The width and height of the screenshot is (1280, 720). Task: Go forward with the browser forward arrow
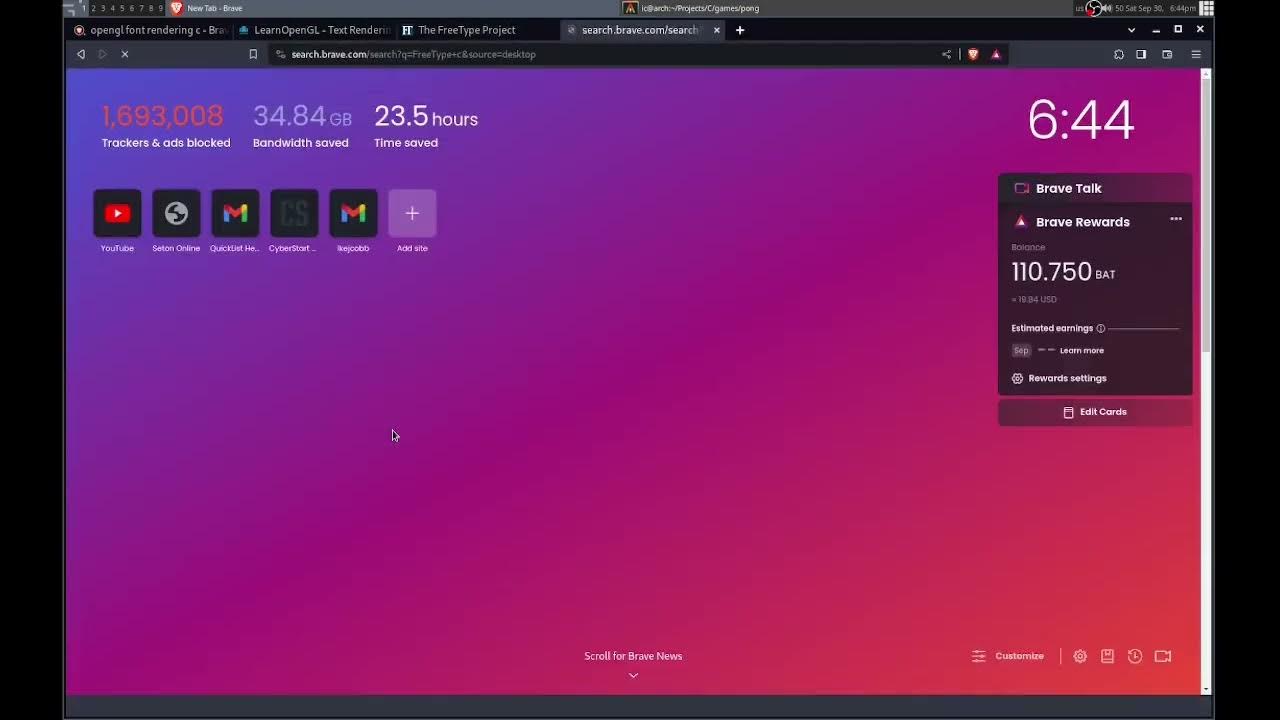click(102, 54)
